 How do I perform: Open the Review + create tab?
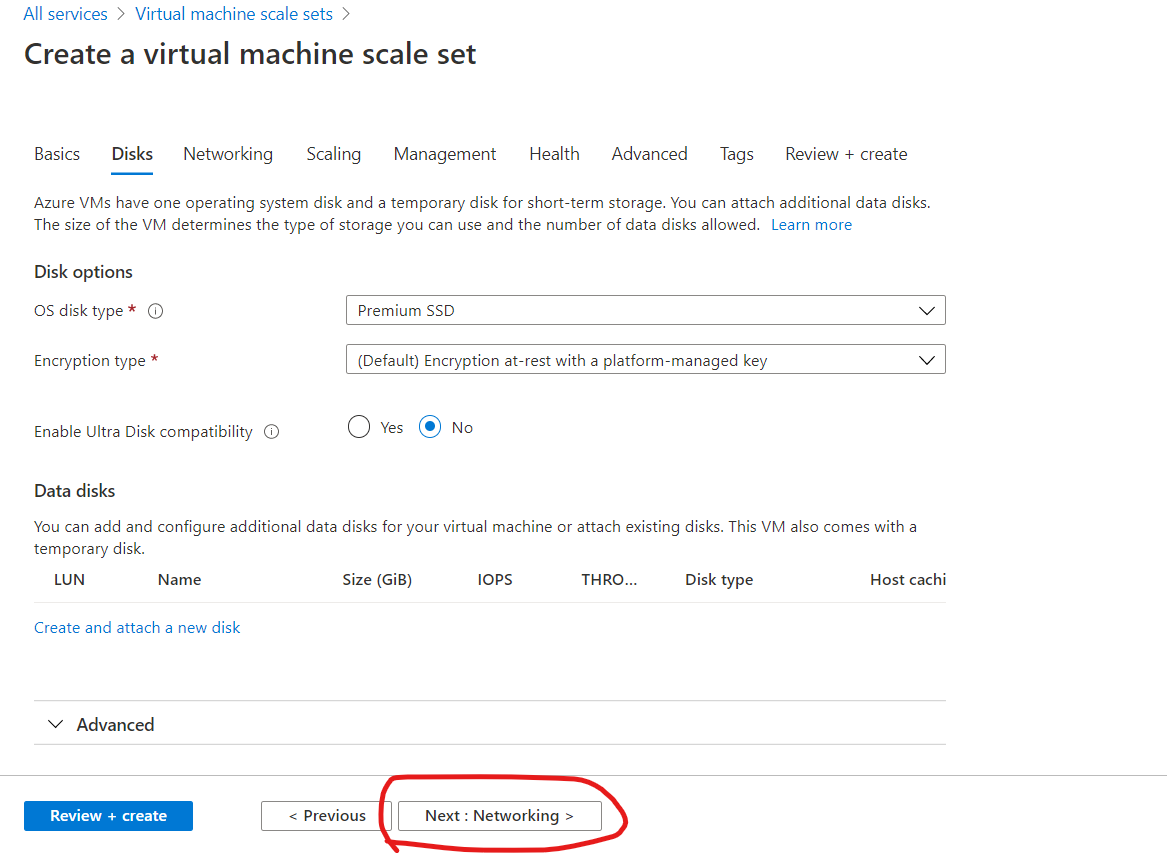click(845, 153)
